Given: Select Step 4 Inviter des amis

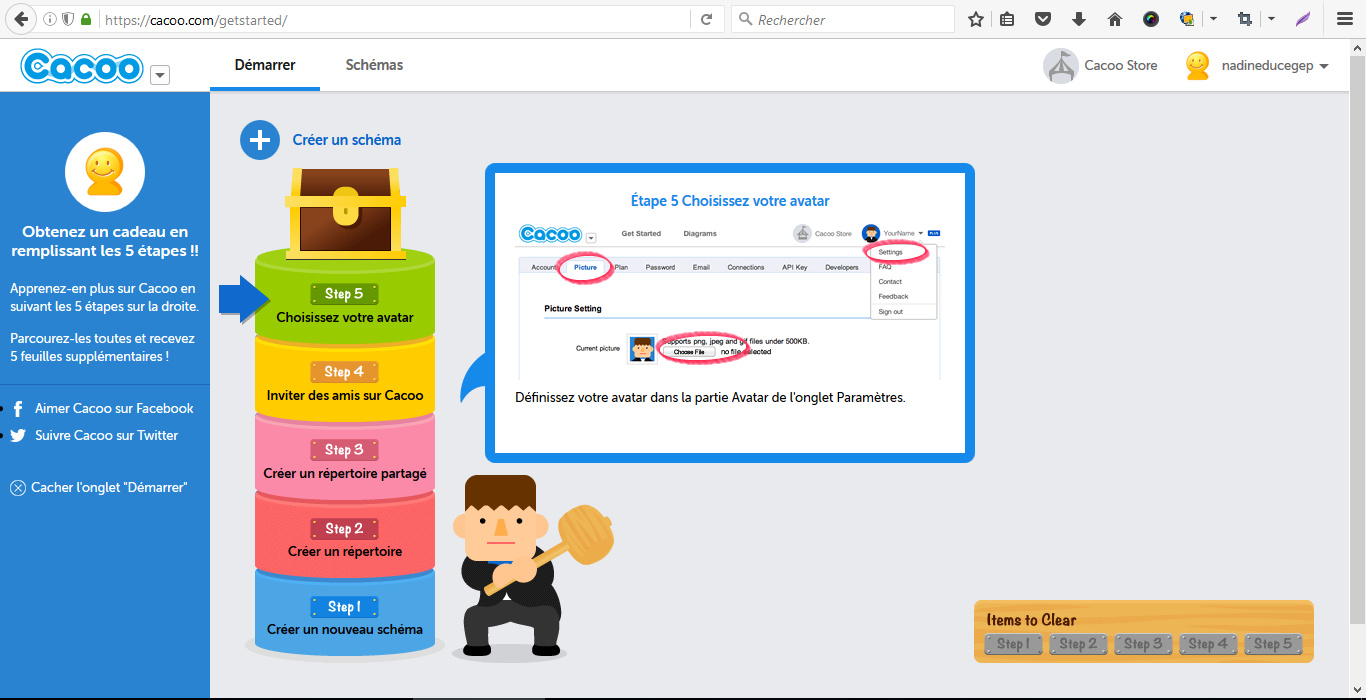Looking at the screenshot, I should [345, 382].
